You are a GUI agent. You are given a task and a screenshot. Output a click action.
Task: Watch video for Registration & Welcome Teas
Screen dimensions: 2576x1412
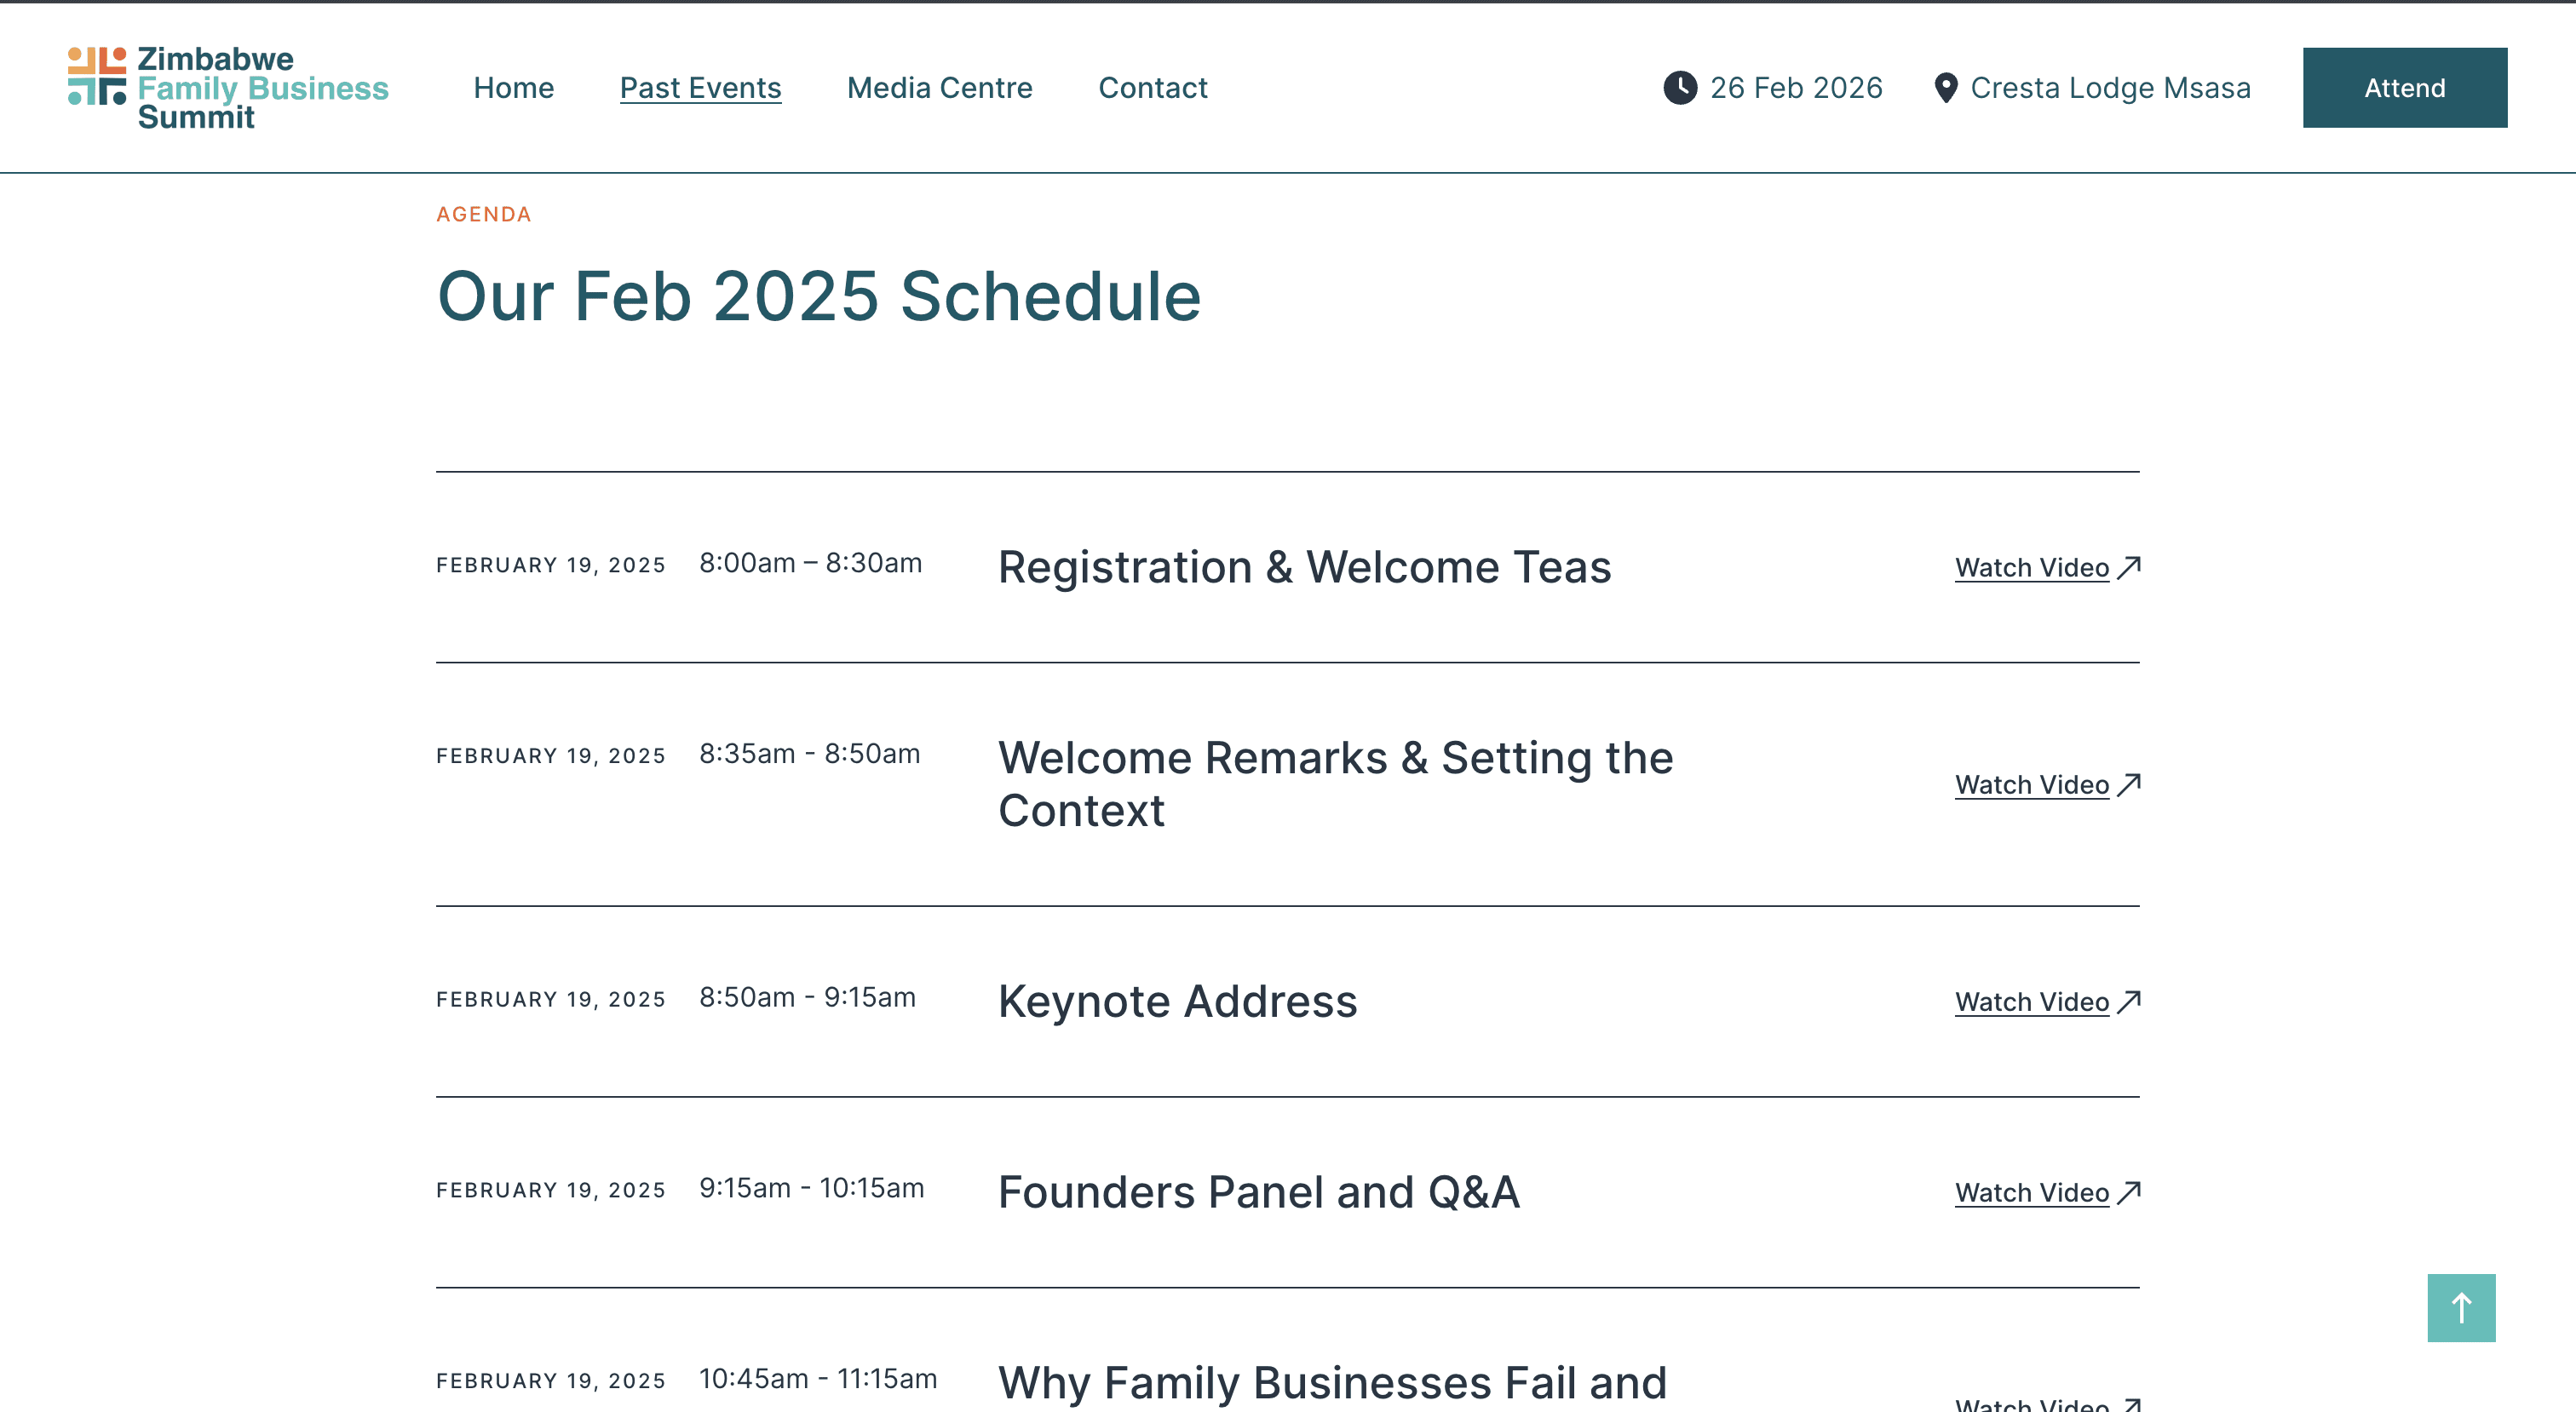click(2032, 567)
